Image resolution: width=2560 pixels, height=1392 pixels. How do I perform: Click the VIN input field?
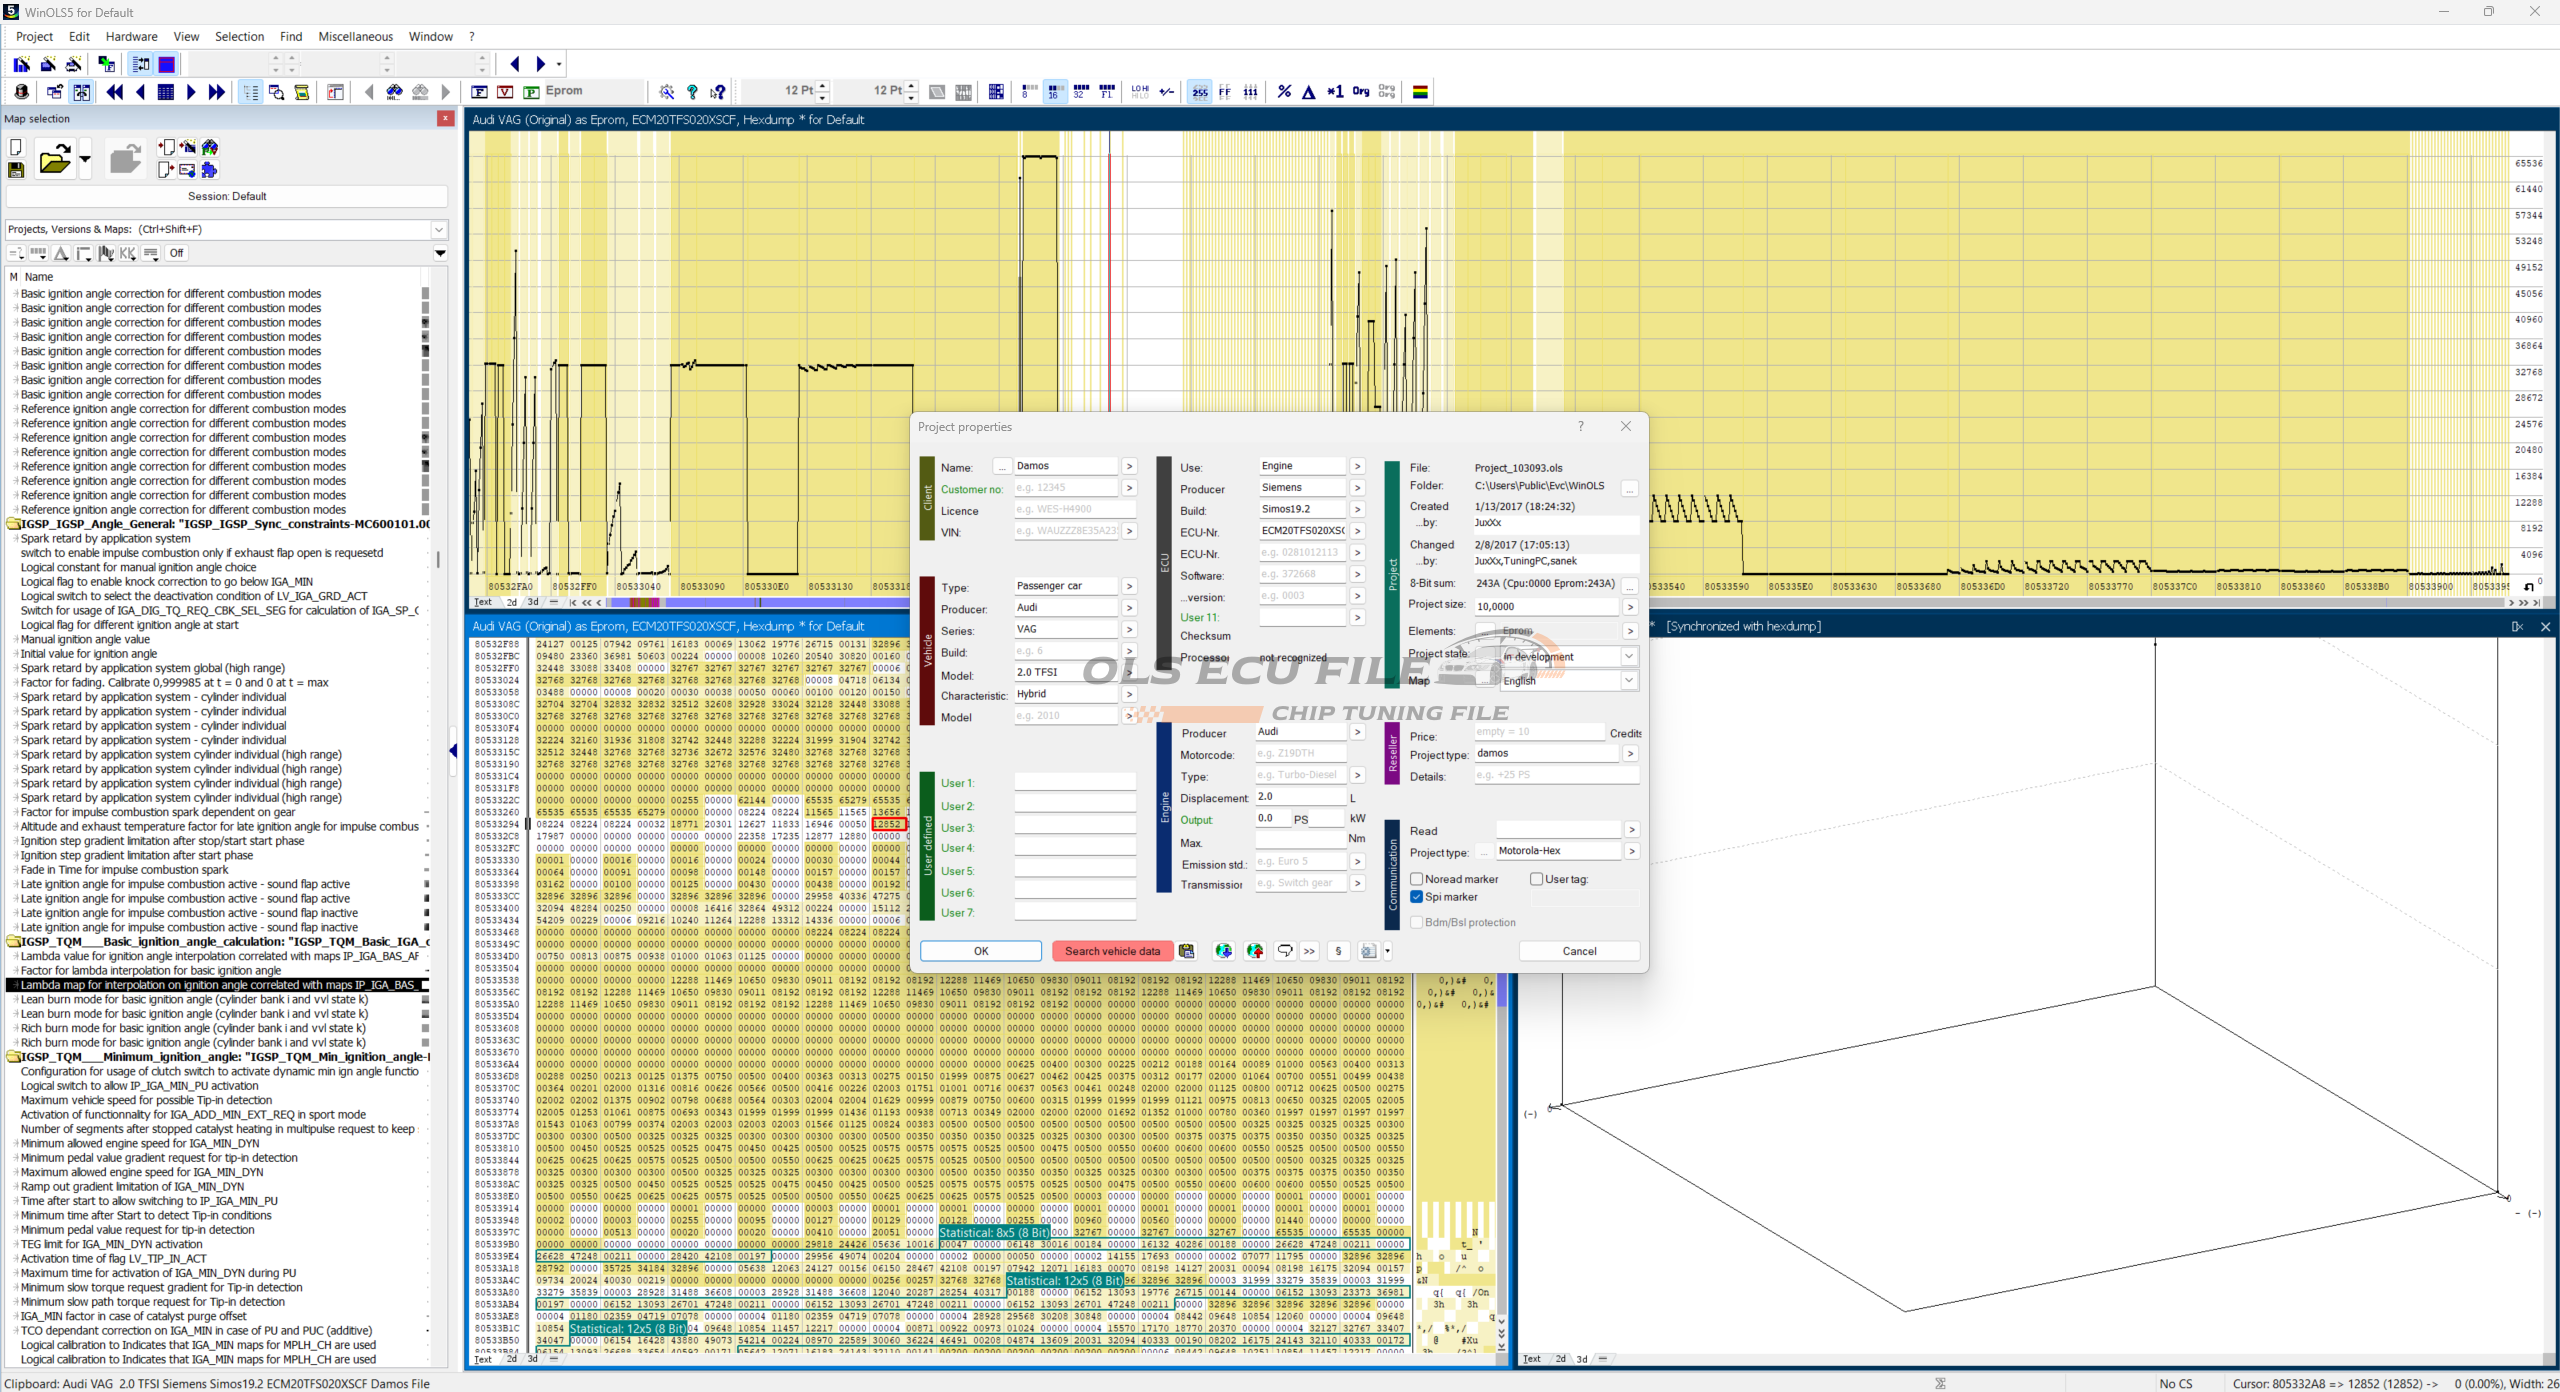tap(1066, 531)
